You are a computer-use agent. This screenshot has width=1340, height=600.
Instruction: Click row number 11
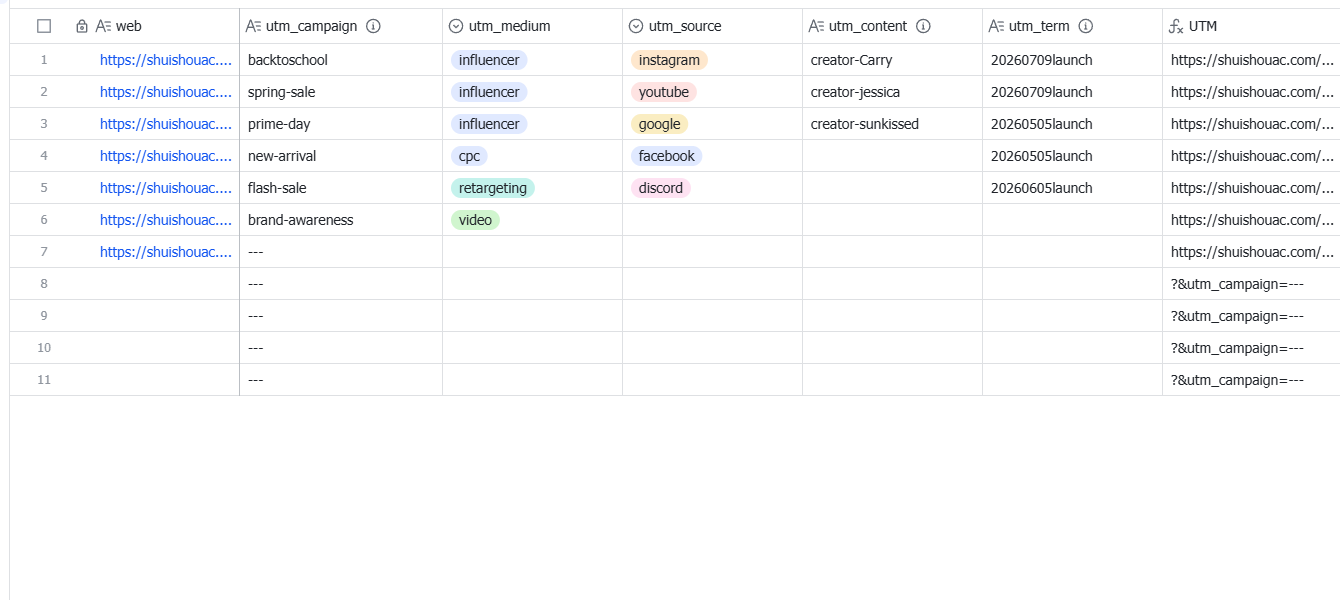coord(44,380)
